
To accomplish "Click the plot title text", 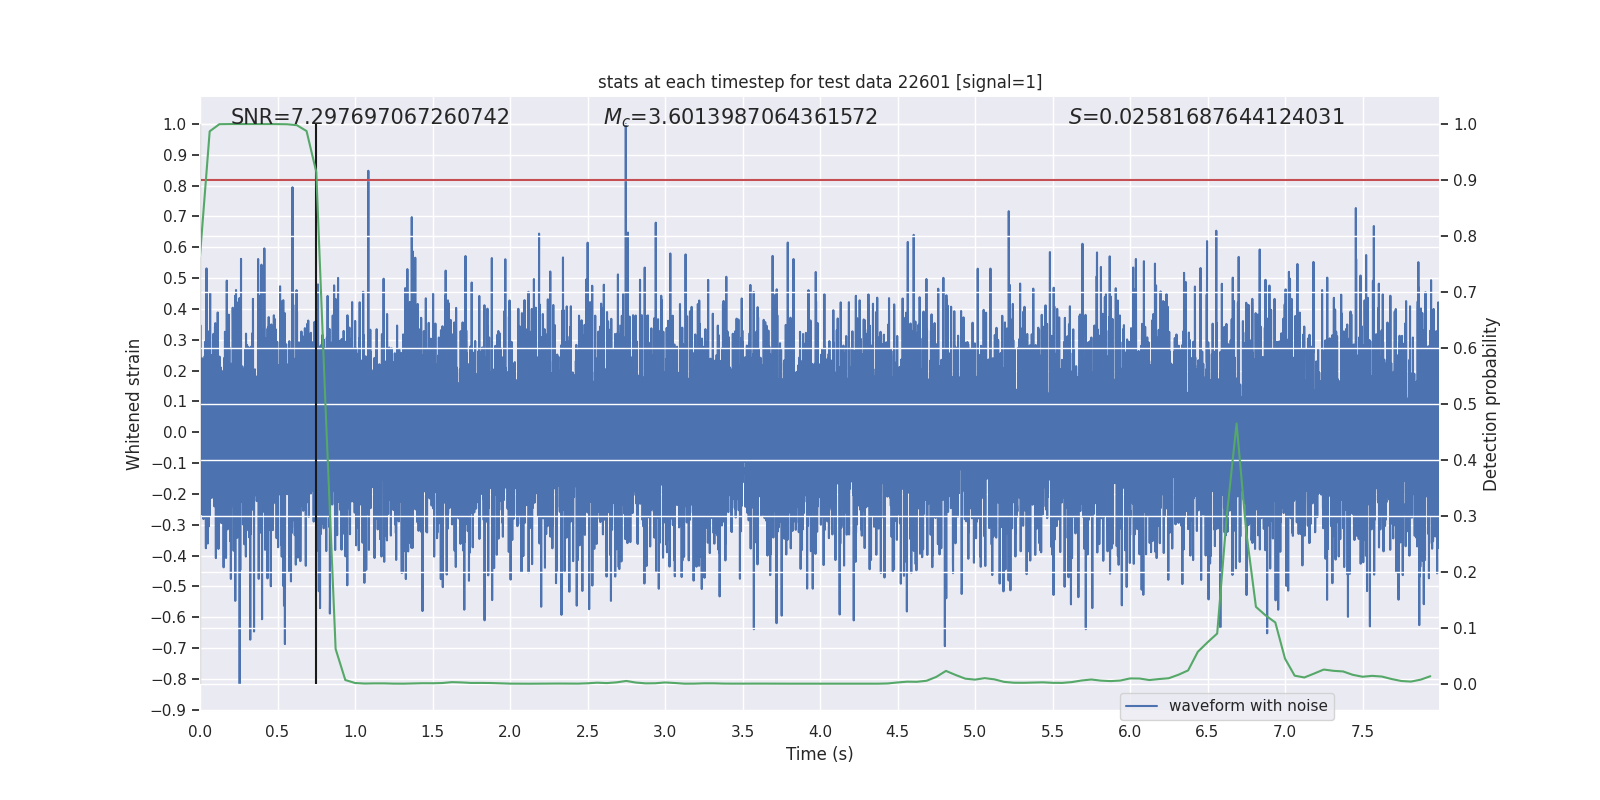I will tap(820, 82).
